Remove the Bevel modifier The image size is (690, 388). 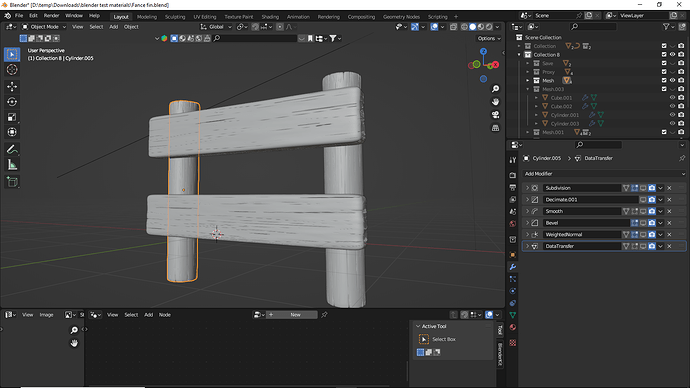point(669,223)
